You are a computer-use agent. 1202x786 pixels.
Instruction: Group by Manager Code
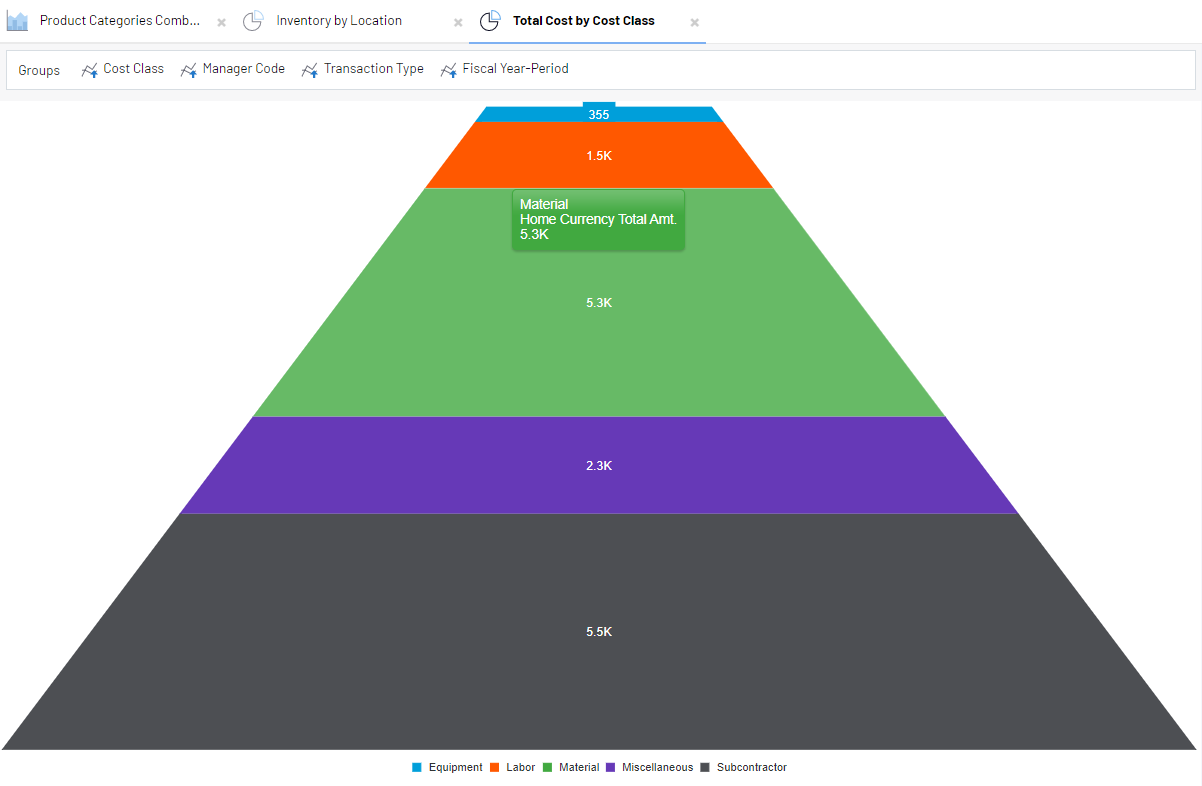click(243, 69)
